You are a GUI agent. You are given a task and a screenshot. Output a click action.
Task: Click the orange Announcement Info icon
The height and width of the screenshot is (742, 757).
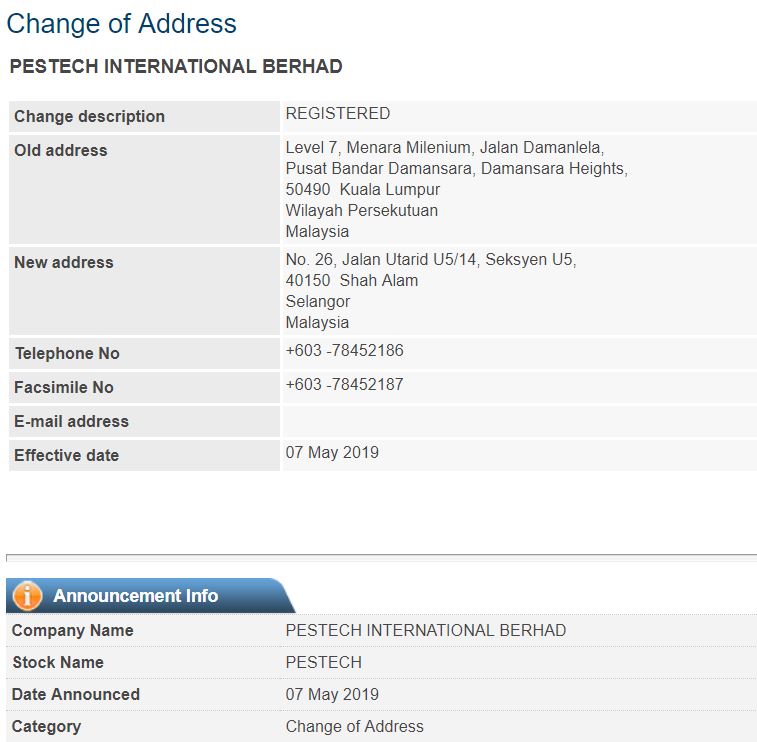(x=27, y=595)
